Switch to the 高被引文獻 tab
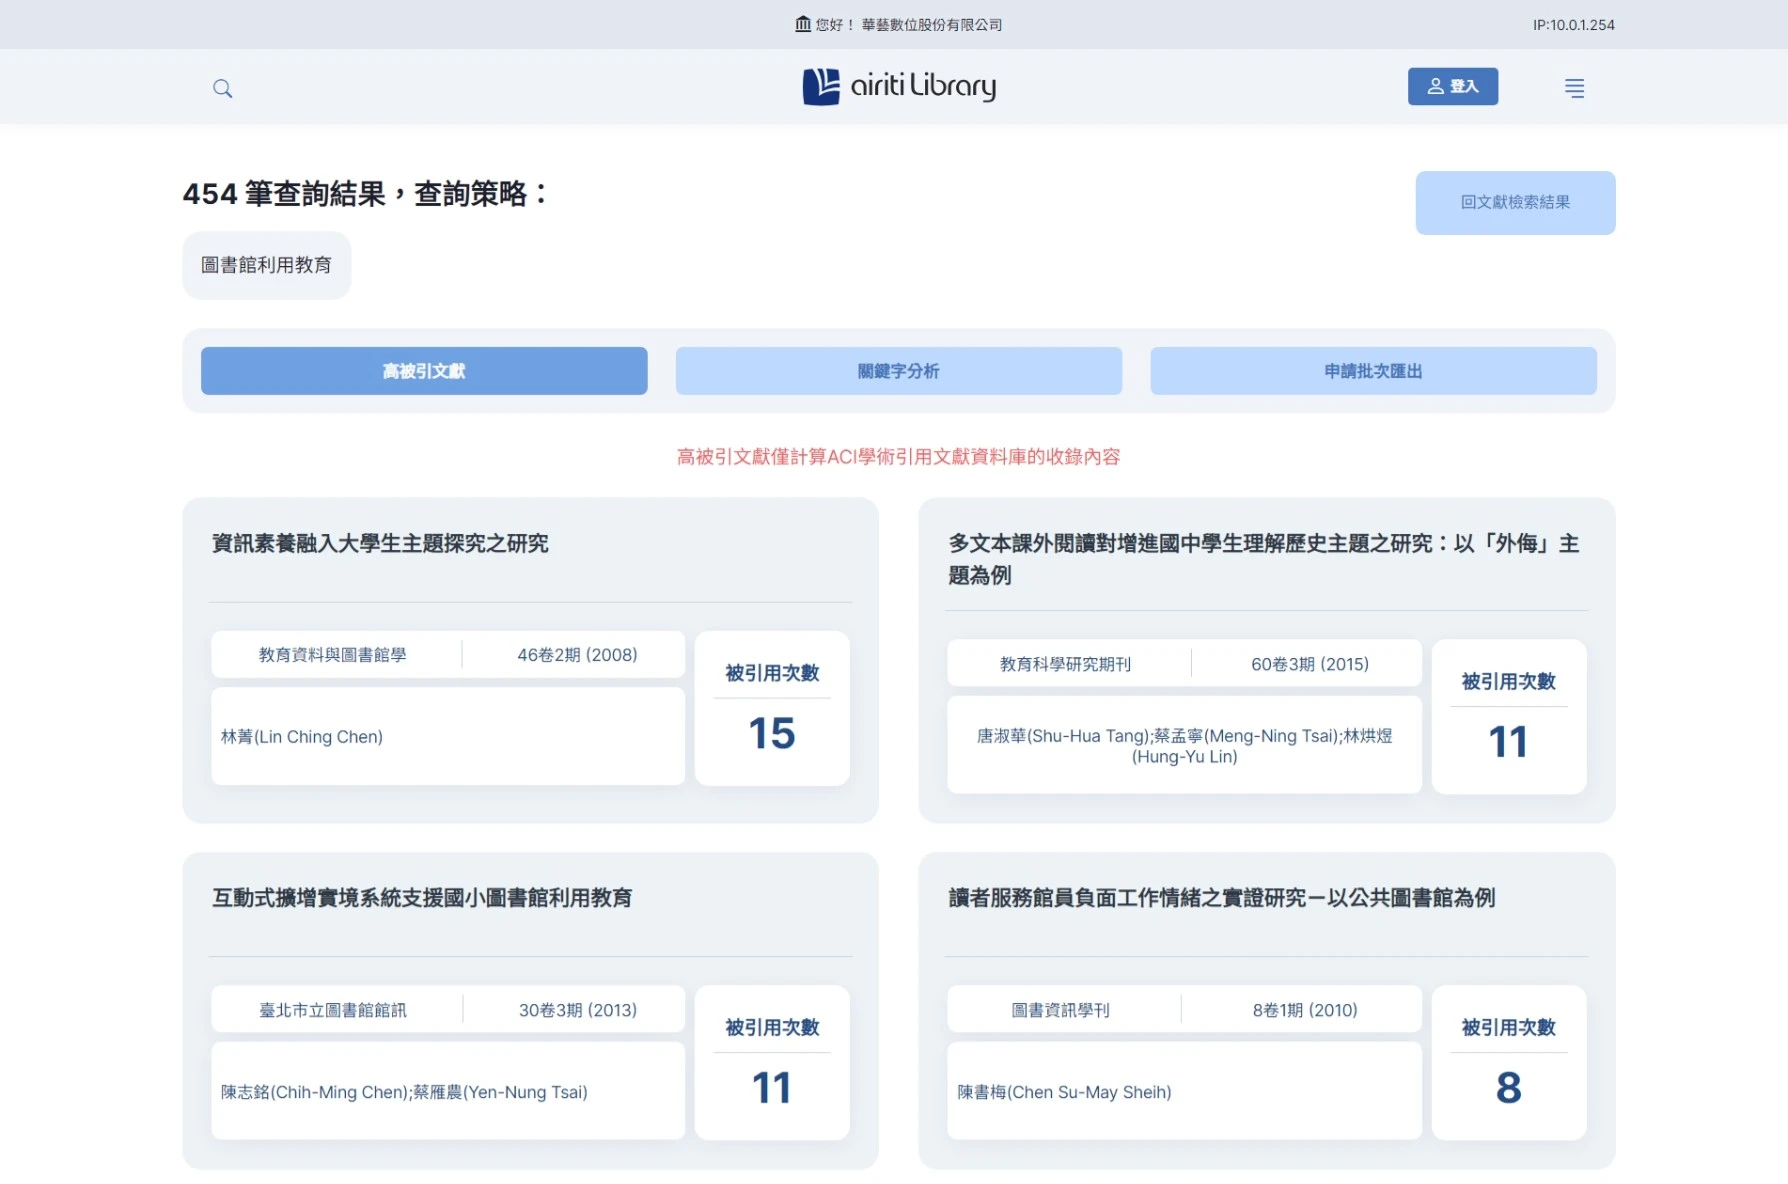Viewport: 1788px width, 1184px height. pos(424,371)
